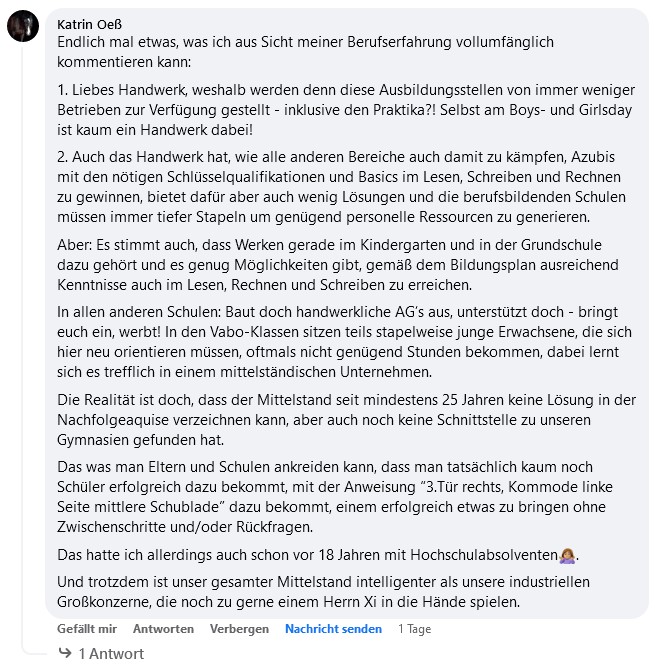Image resolution: width=655 pixels, height=666 pixels.
Task: Hide the comment using Verbergen
Action: tap(239, 629)
